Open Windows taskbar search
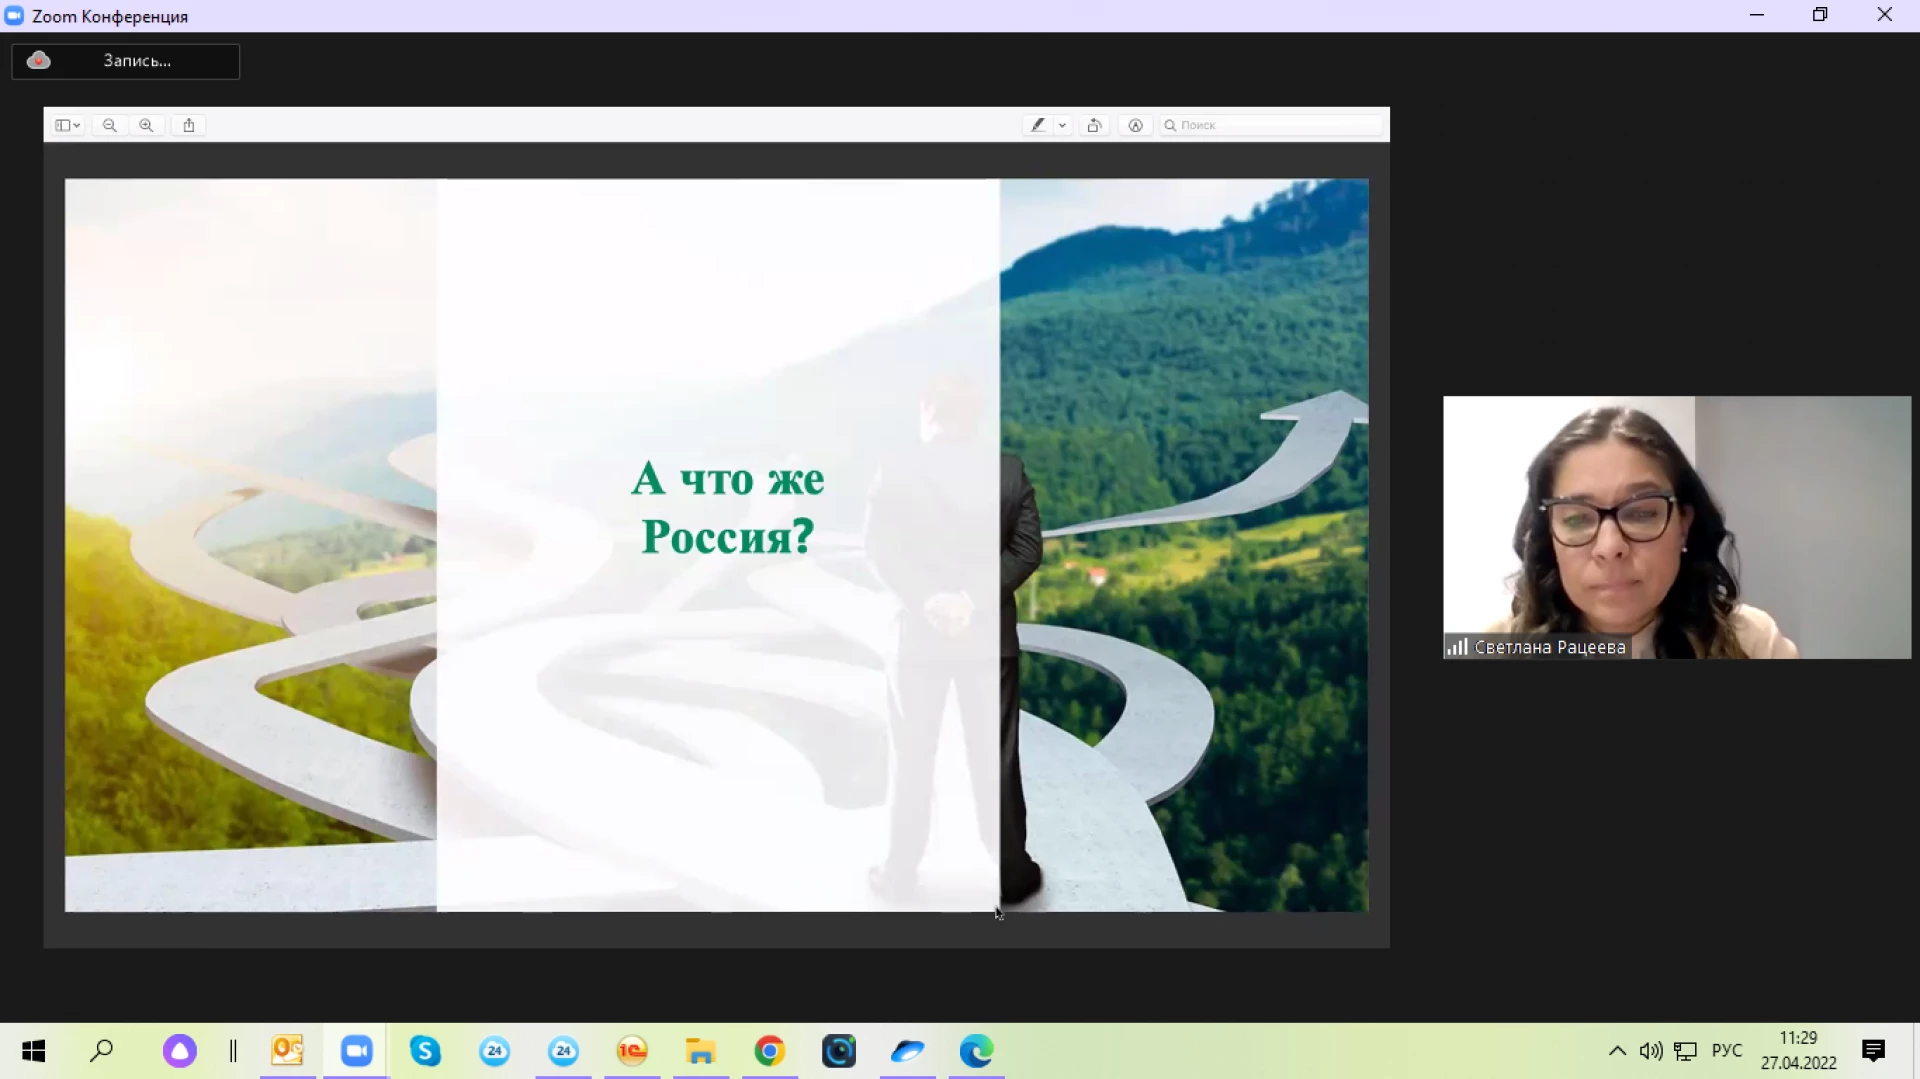This screenshot has height=1079, width=1920. (x=102, y=1051)
